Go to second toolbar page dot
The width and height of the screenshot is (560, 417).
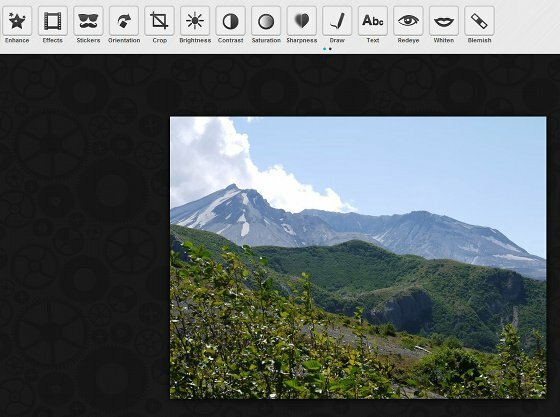(330, 49)
